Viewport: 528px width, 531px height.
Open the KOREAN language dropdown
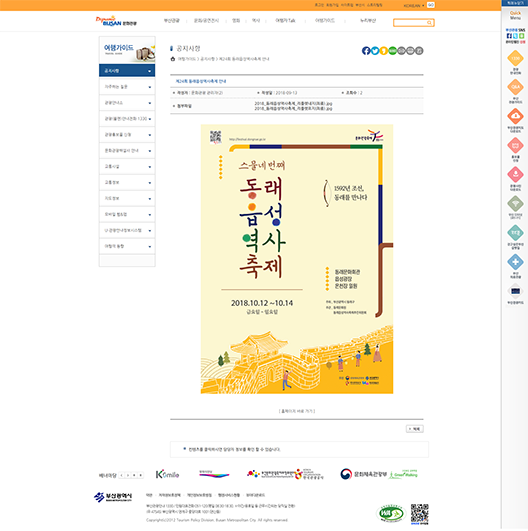pyautogui.click(x=414, y=5)
